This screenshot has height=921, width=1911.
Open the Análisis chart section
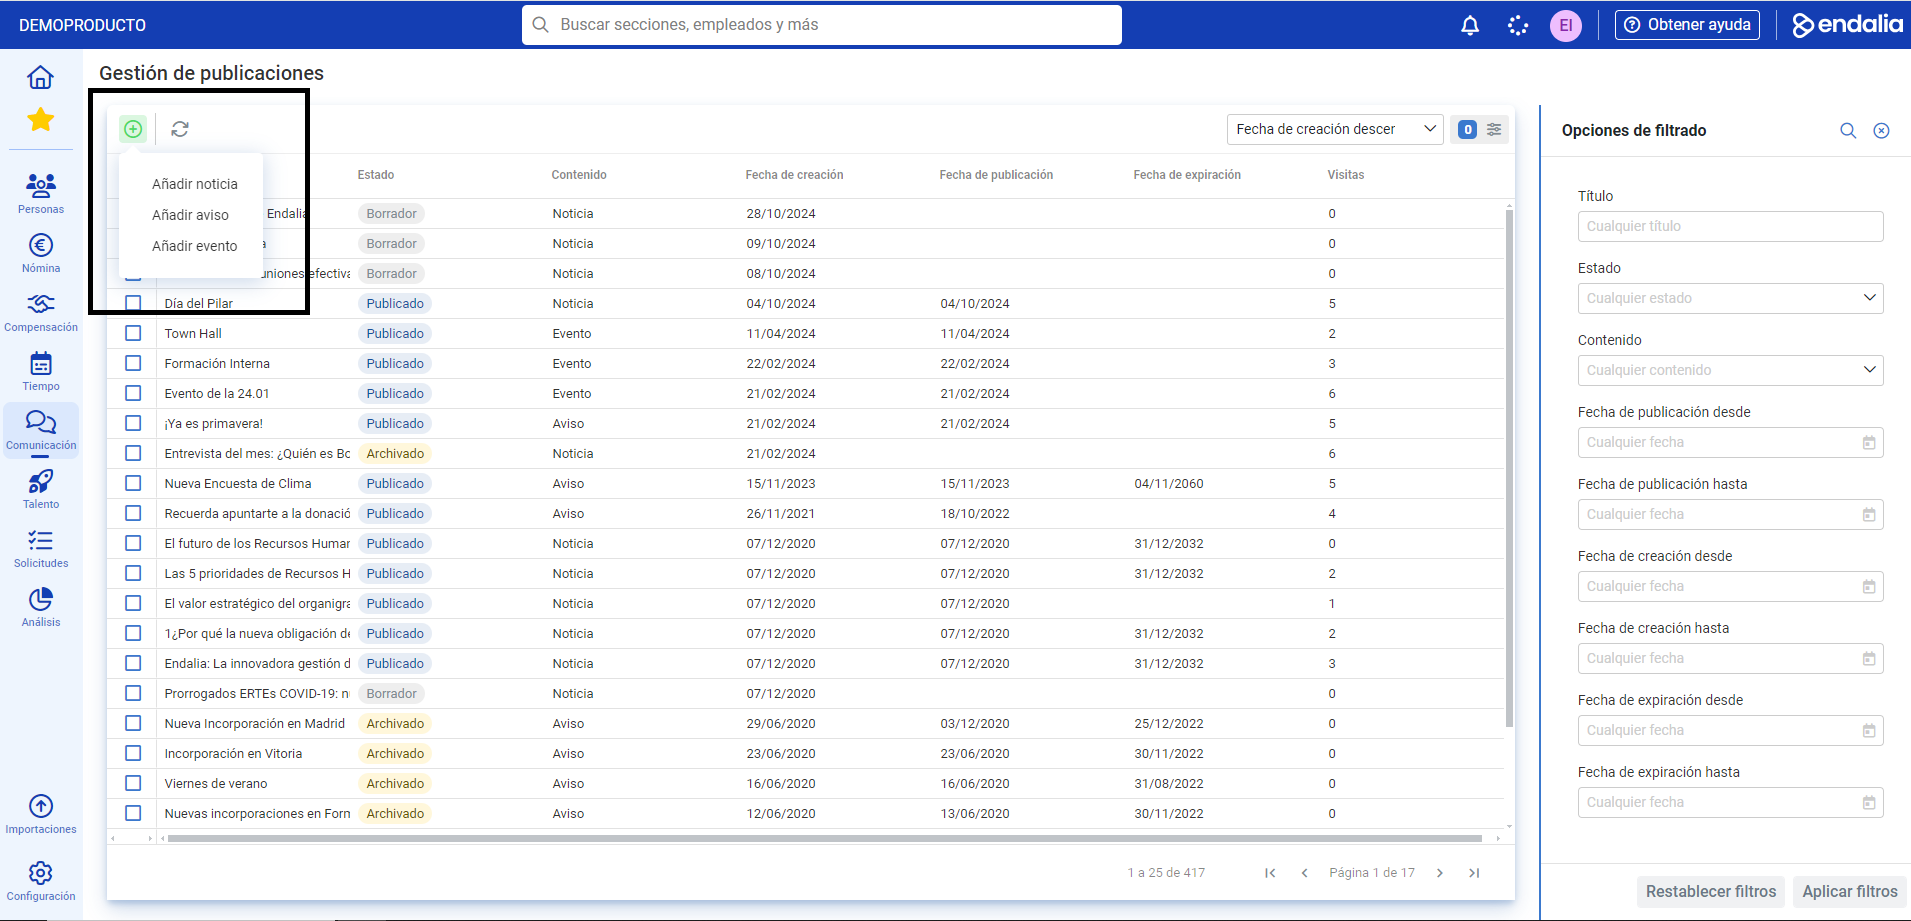[x=41, y=607]
